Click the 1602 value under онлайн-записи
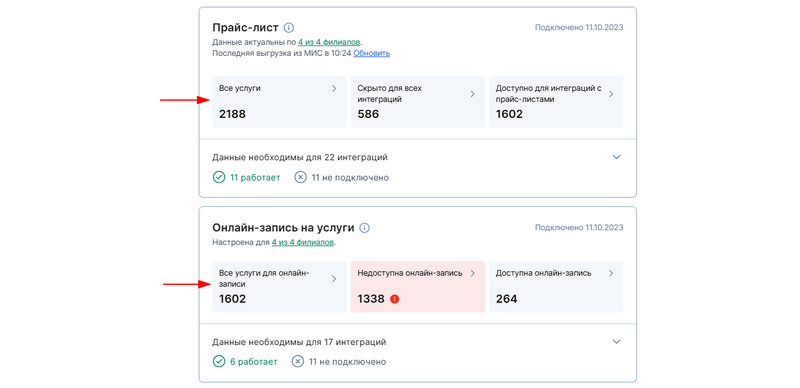Screen dimensions: 800x388 232,299
